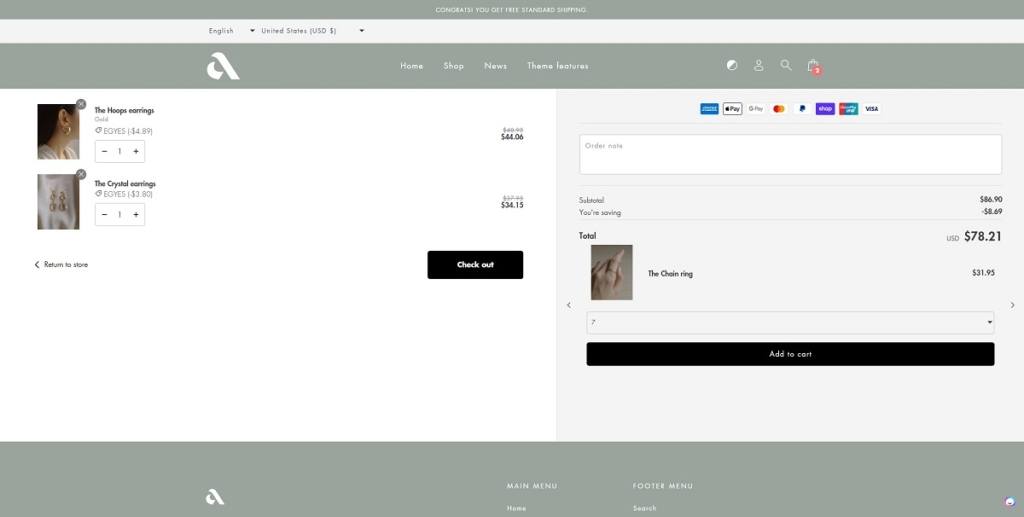Show previous recommended product arrow
Screen dimensions: 1024x517
pos(569,305)
